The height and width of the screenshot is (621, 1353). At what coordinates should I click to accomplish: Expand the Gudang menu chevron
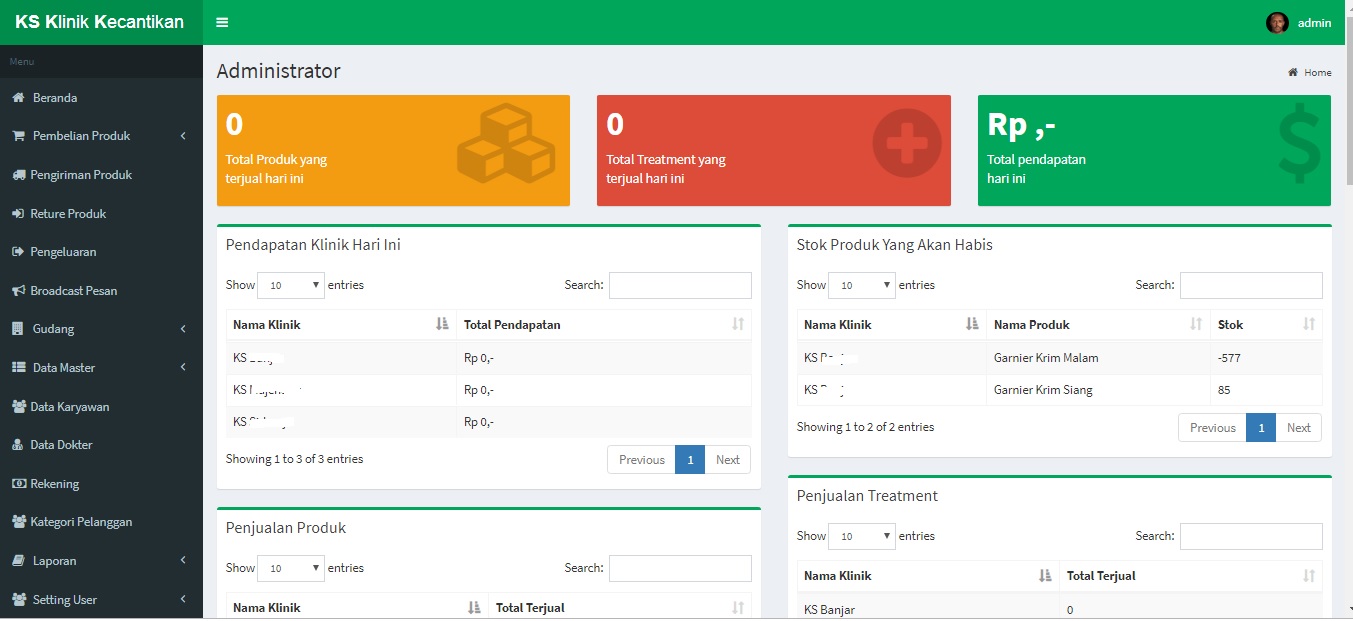pos(183,329)
